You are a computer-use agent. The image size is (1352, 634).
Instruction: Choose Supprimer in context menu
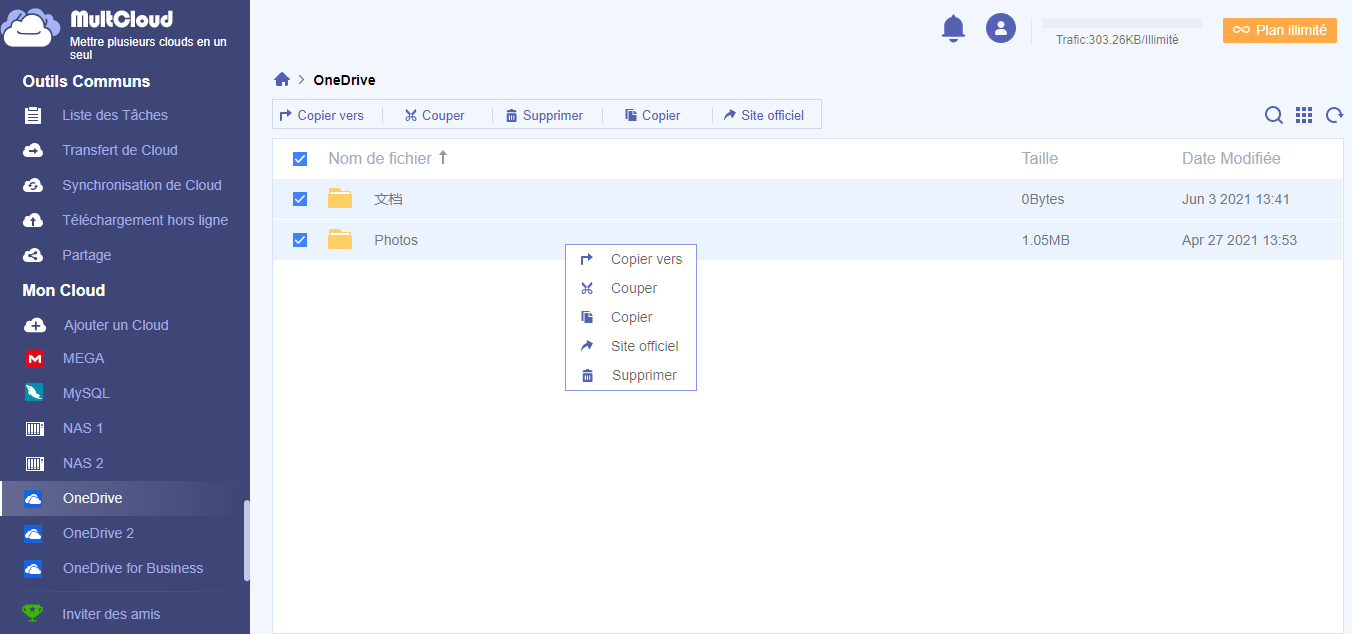coord(631,375)
